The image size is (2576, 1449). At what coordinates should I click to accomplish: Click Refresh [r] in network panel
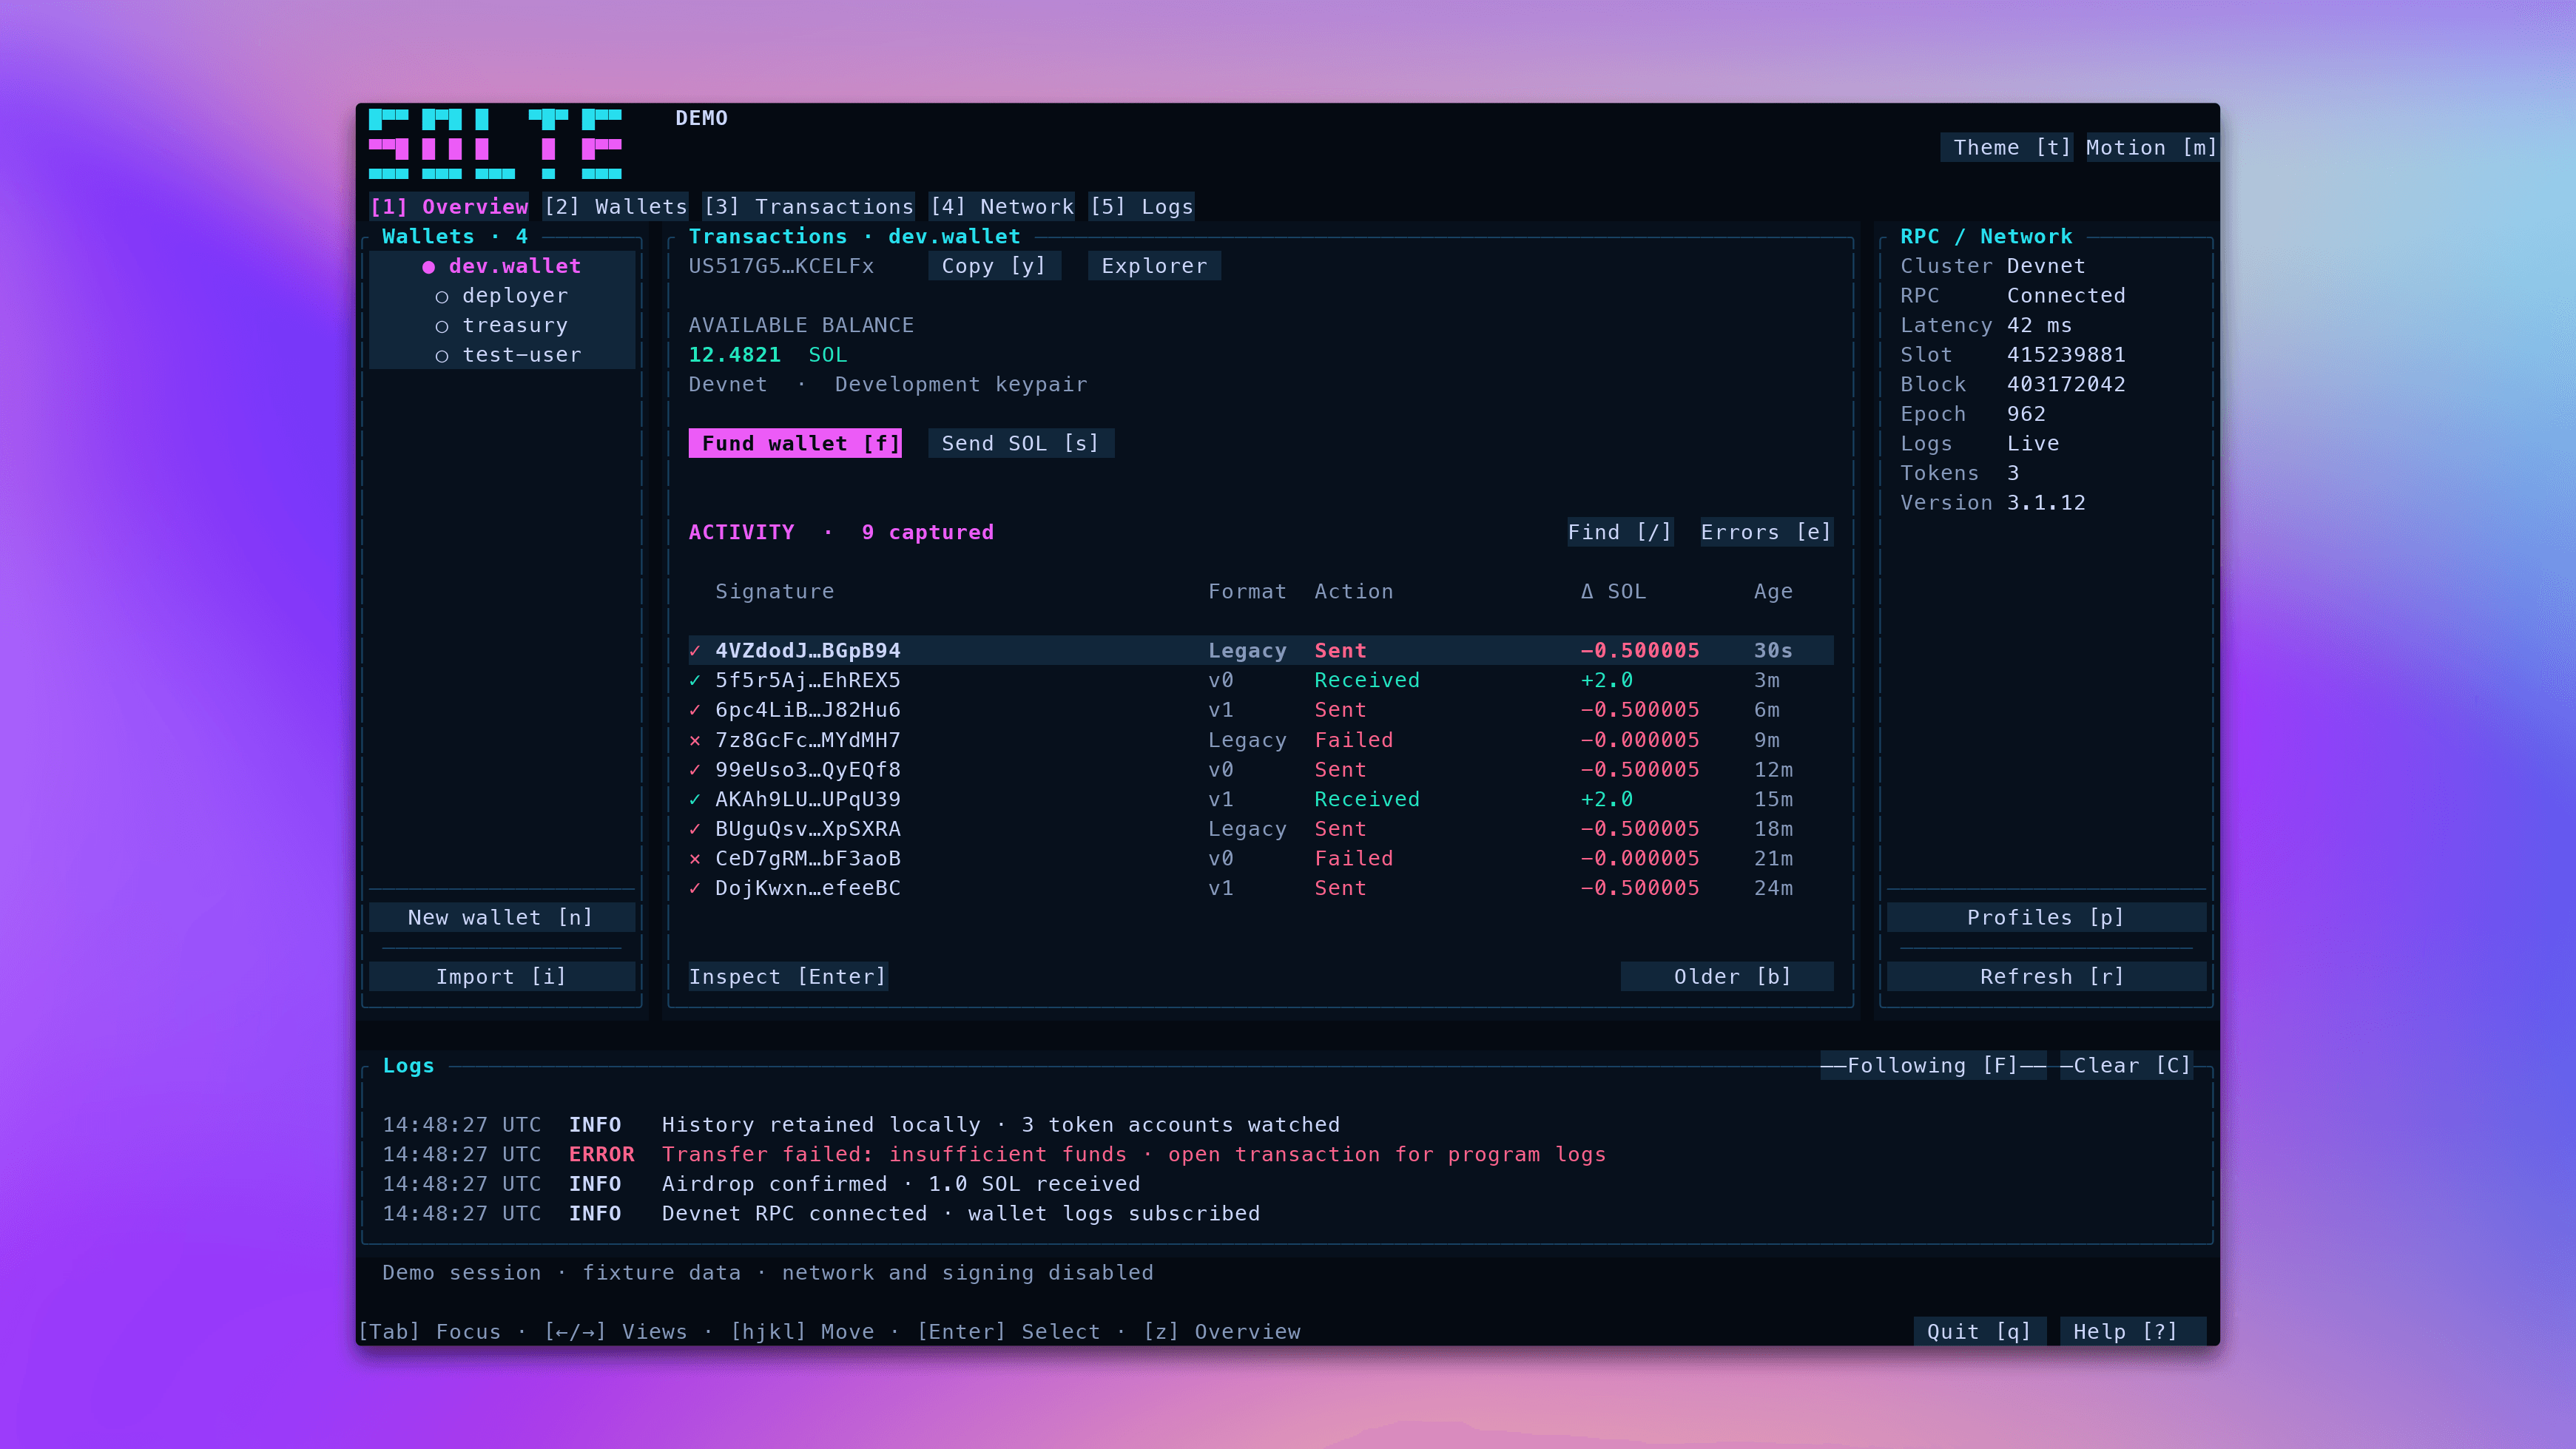coord(2046,977)
